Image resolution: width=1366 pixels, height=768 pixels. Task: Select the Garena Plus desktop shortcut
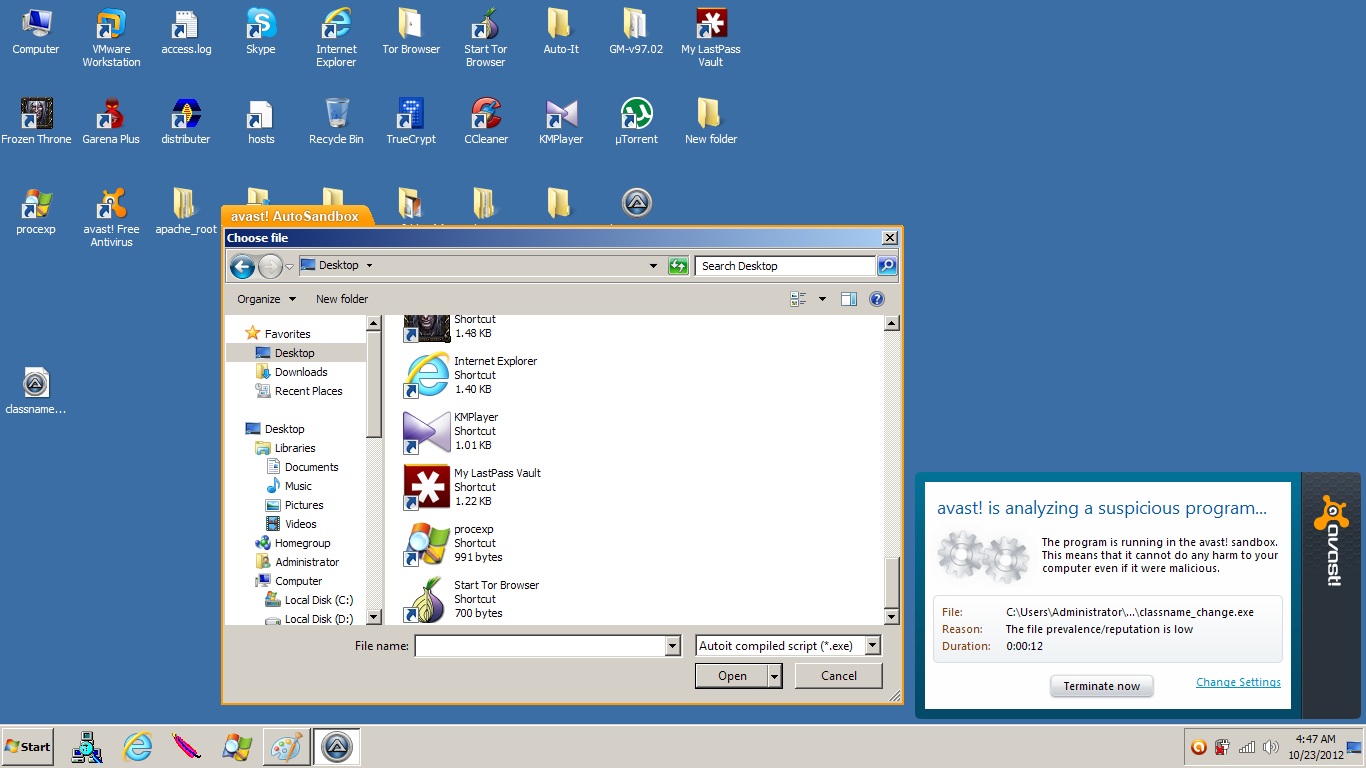click(111, 122)
